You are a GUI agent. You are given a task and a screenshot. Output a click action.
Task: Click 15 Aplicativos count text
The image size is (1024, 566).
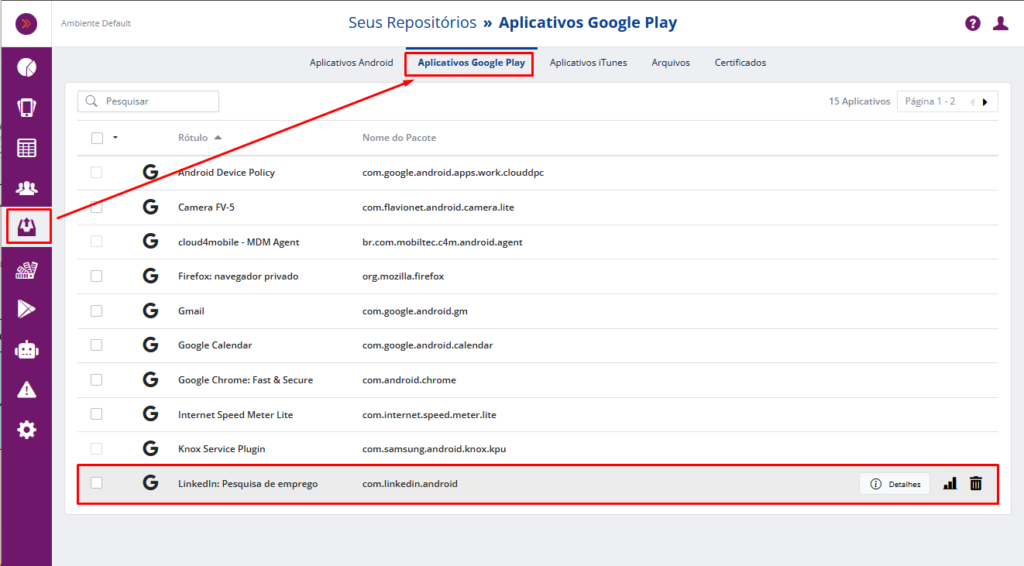[x=859, y=102]
